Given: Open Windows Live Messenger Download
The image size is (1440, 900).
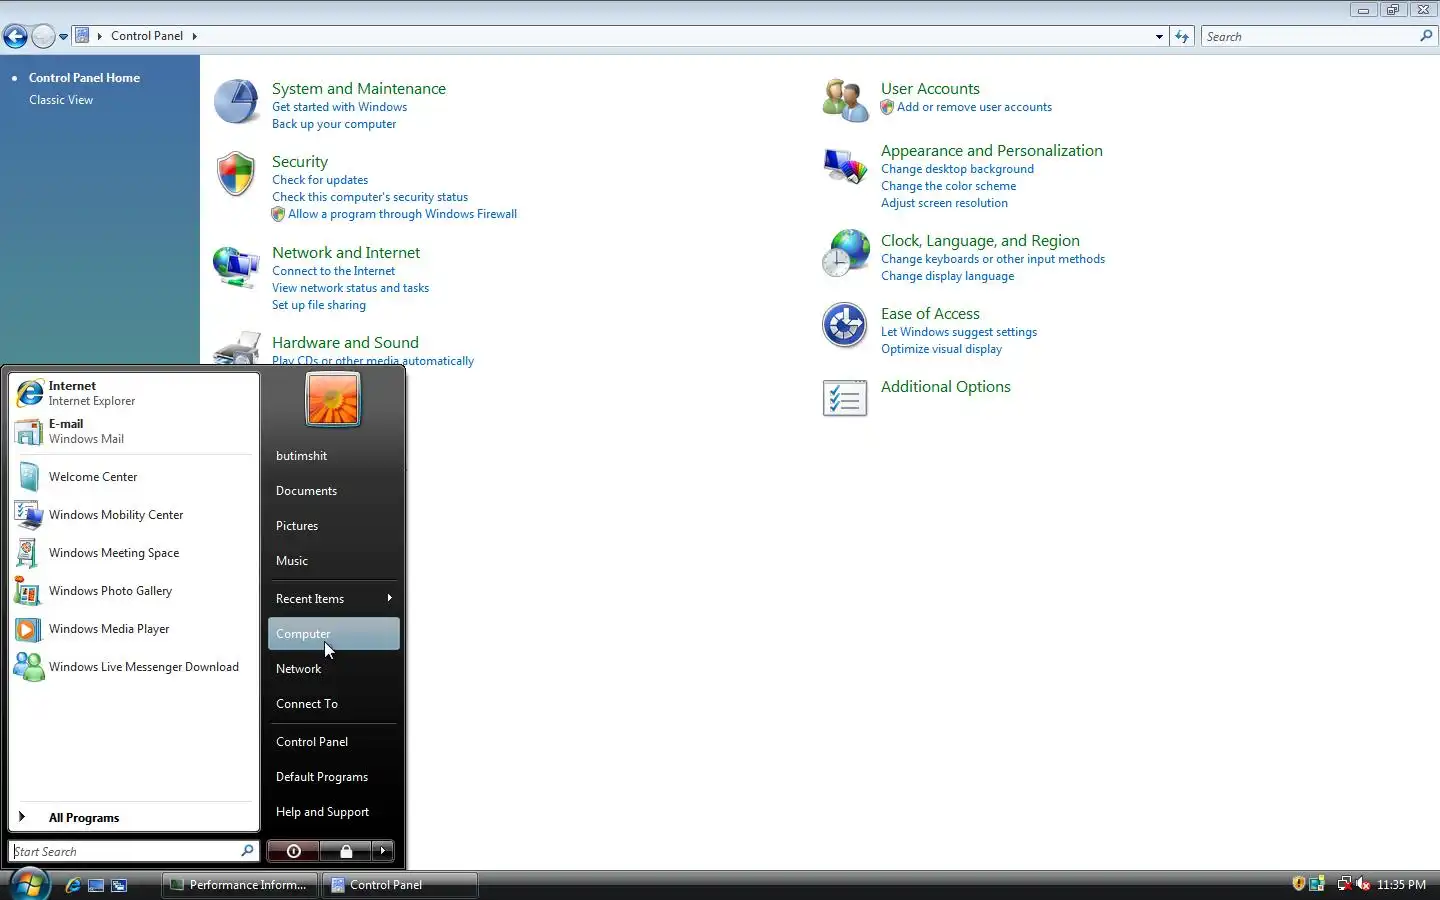Looking at the screenshot, I should click(134, 667).
